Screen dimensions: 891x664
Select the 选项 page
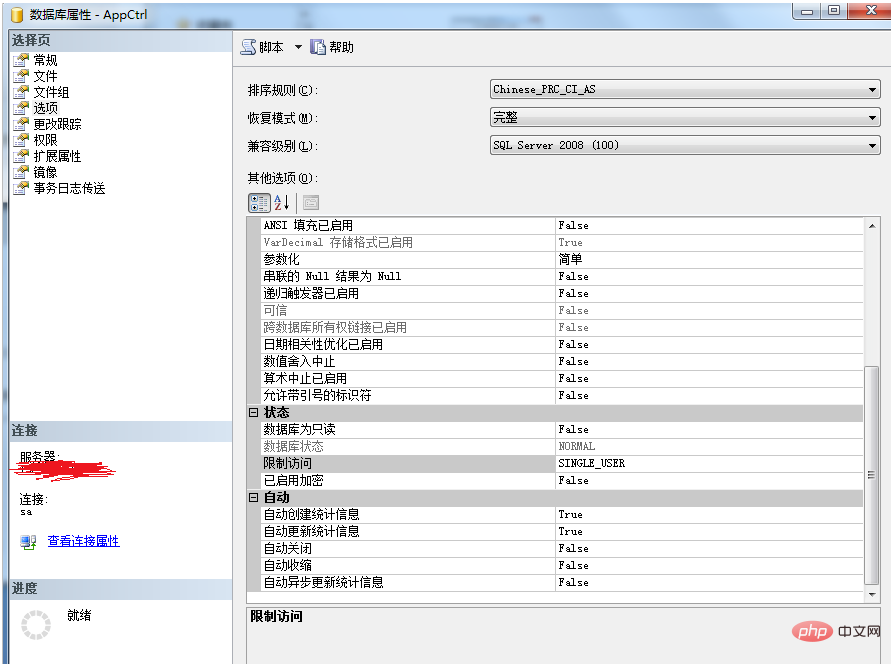pos(45,107)
